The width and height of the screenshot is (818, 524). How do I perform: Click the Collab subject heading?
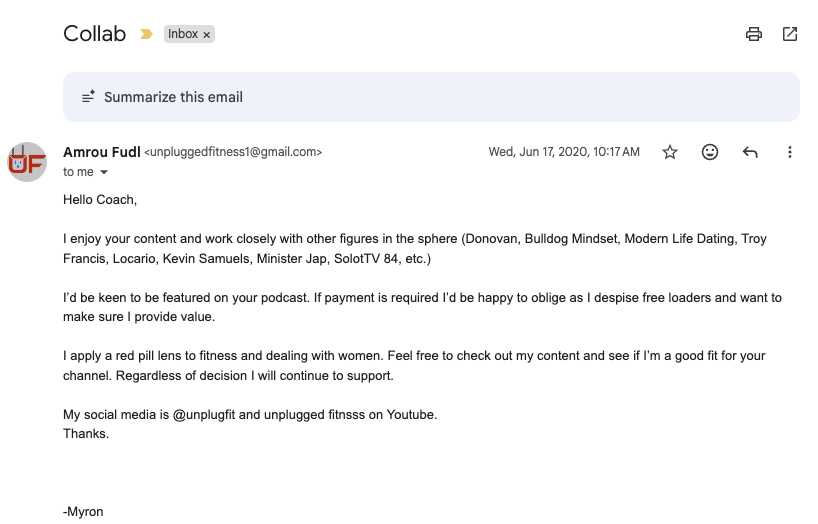[94, 34]
